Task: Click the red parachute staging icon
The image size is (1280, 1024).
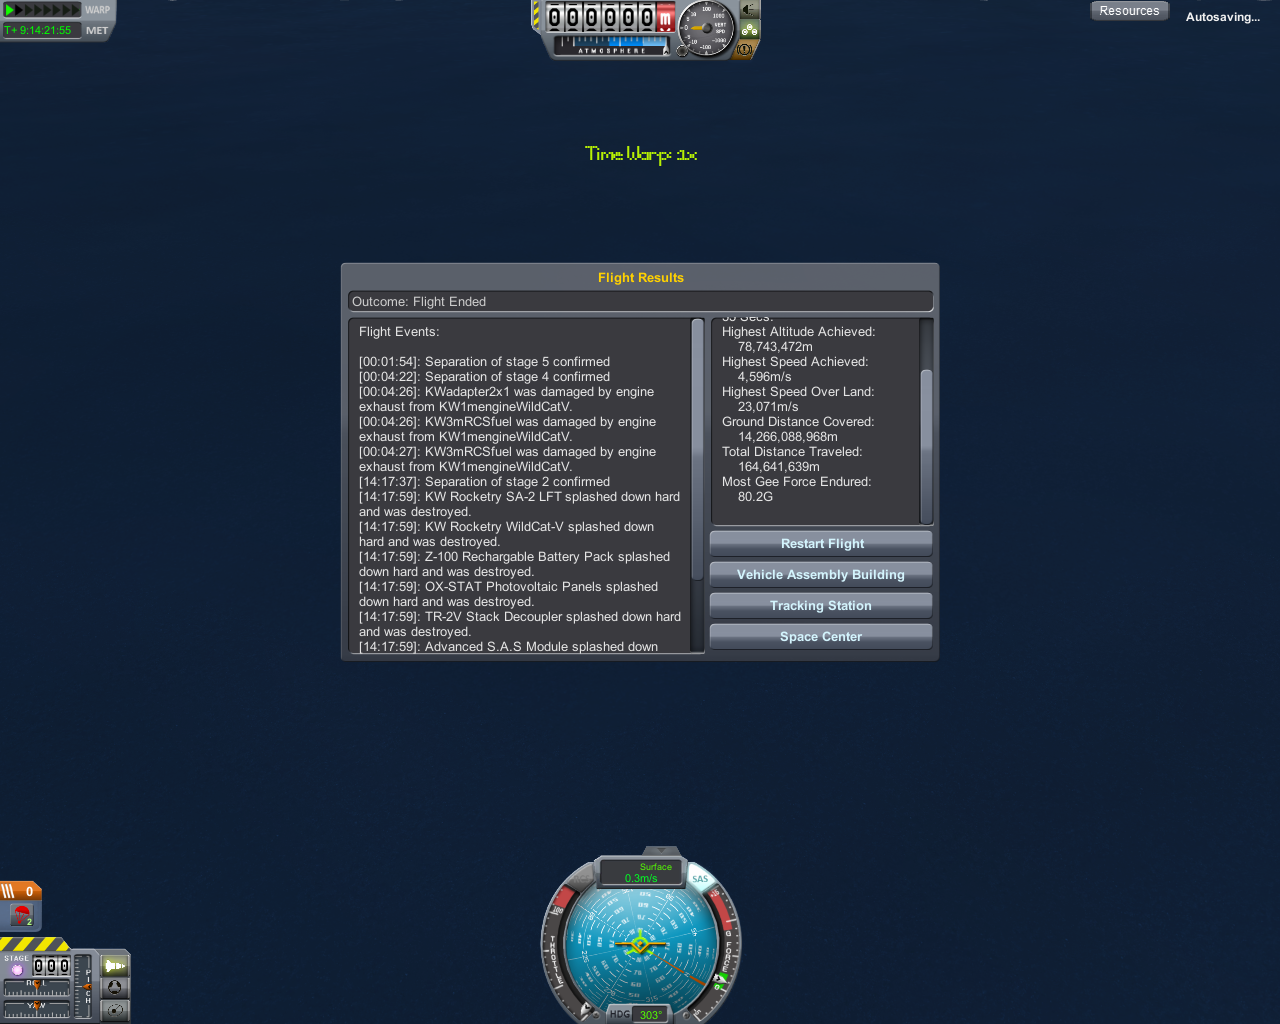Action: pyautogui.click(x=21, y=914)
